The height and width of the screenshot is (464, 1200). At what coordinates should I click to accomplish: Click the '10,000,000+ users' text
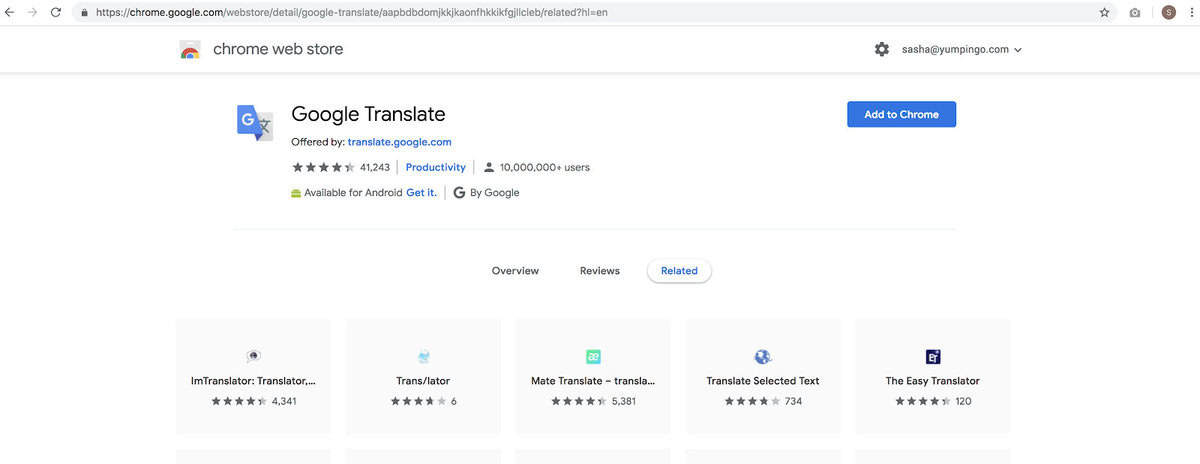pyautogui.click(x=545, y=167)
